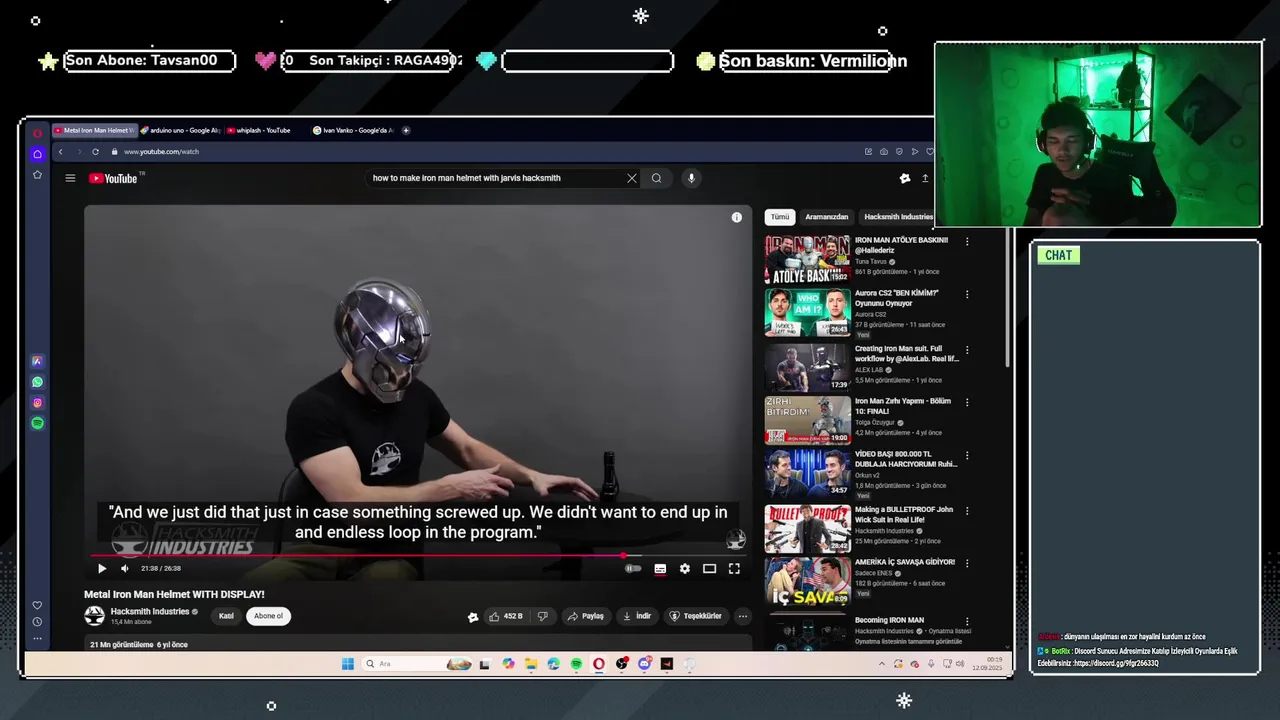Like the video with thumbs up 452 B
1280x720 pixels.
tap(505, 616)
